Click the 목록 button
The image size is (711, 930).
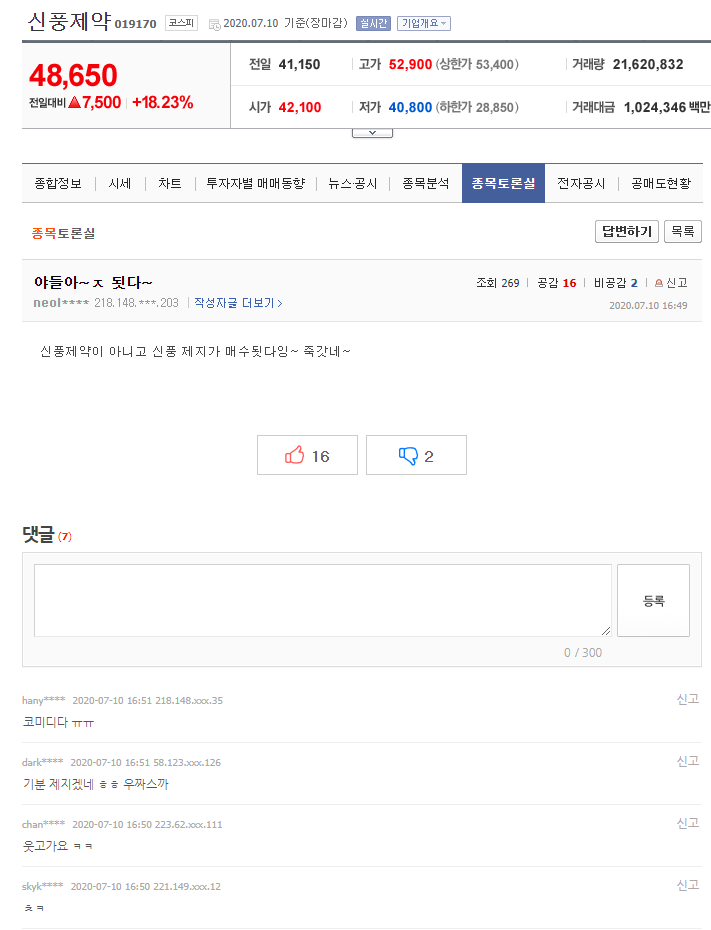click(683, 231)
